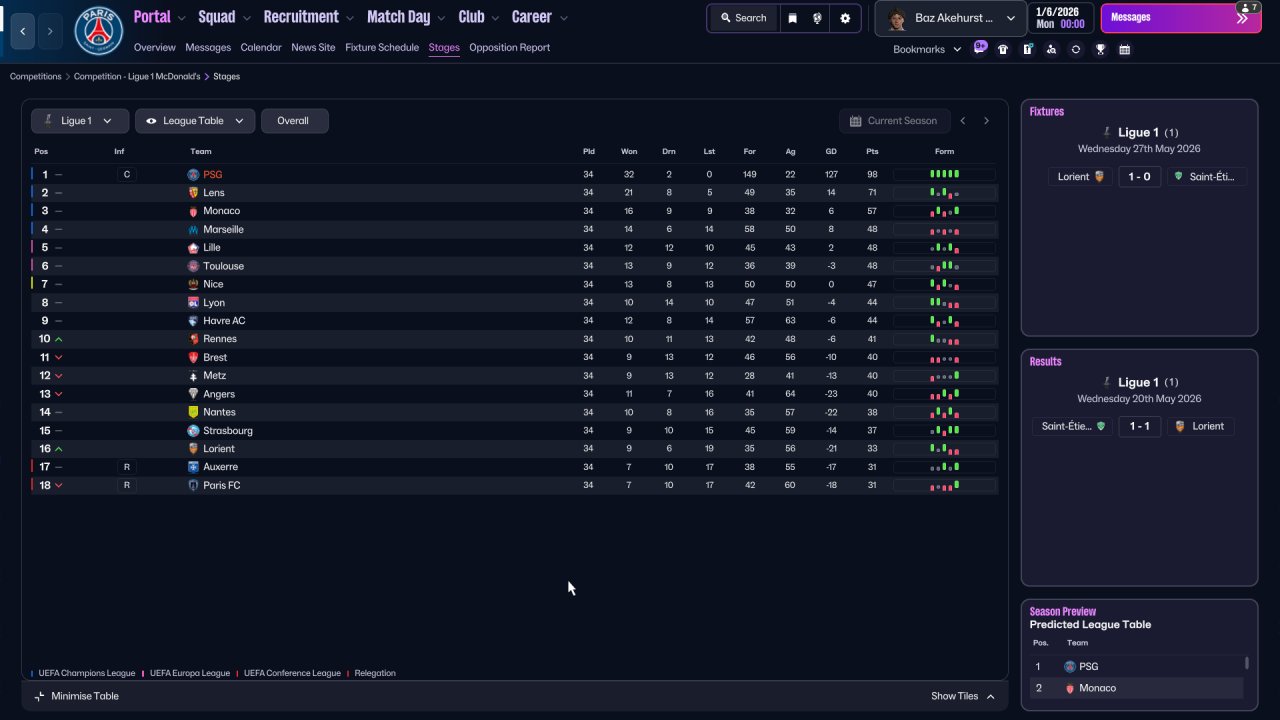Click the globe icon in the top bar
Image resolution: width=1280 pixels, height=720 pixels.
point(818,18)
